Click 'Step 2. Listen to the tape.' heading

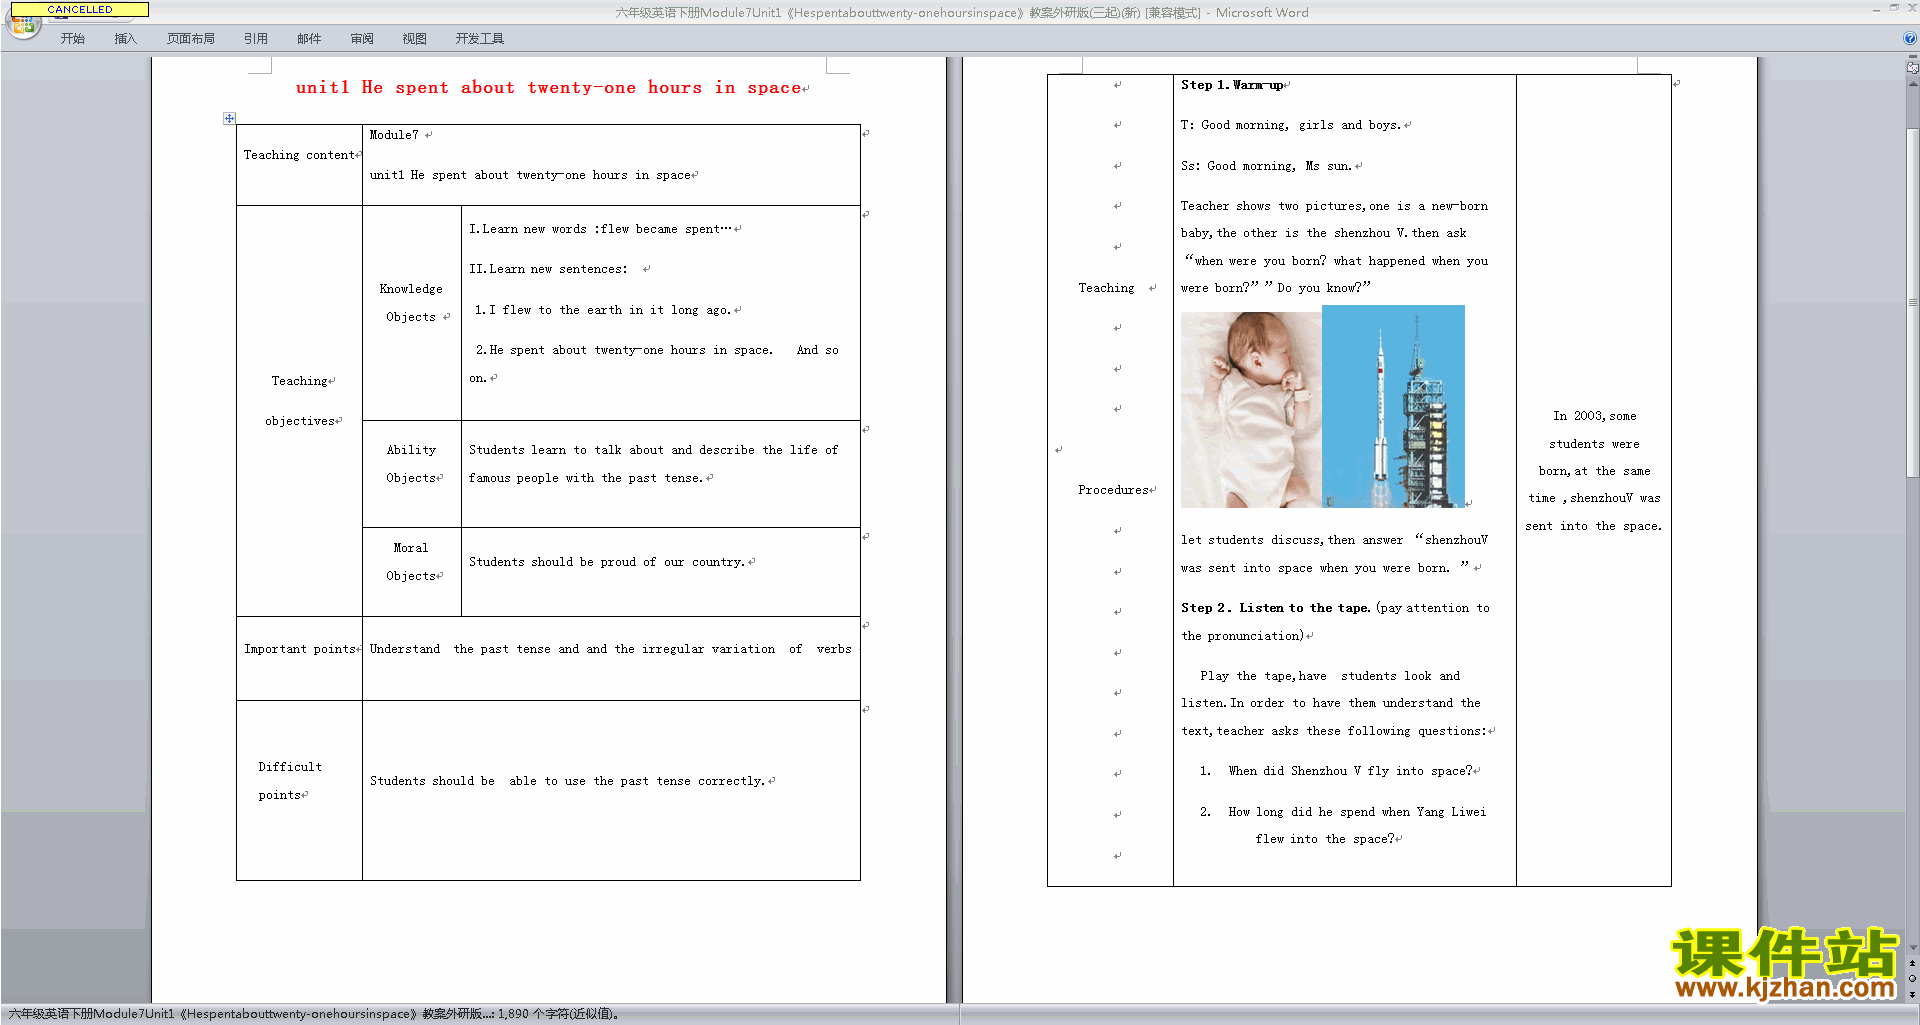tap(1276, 608)
